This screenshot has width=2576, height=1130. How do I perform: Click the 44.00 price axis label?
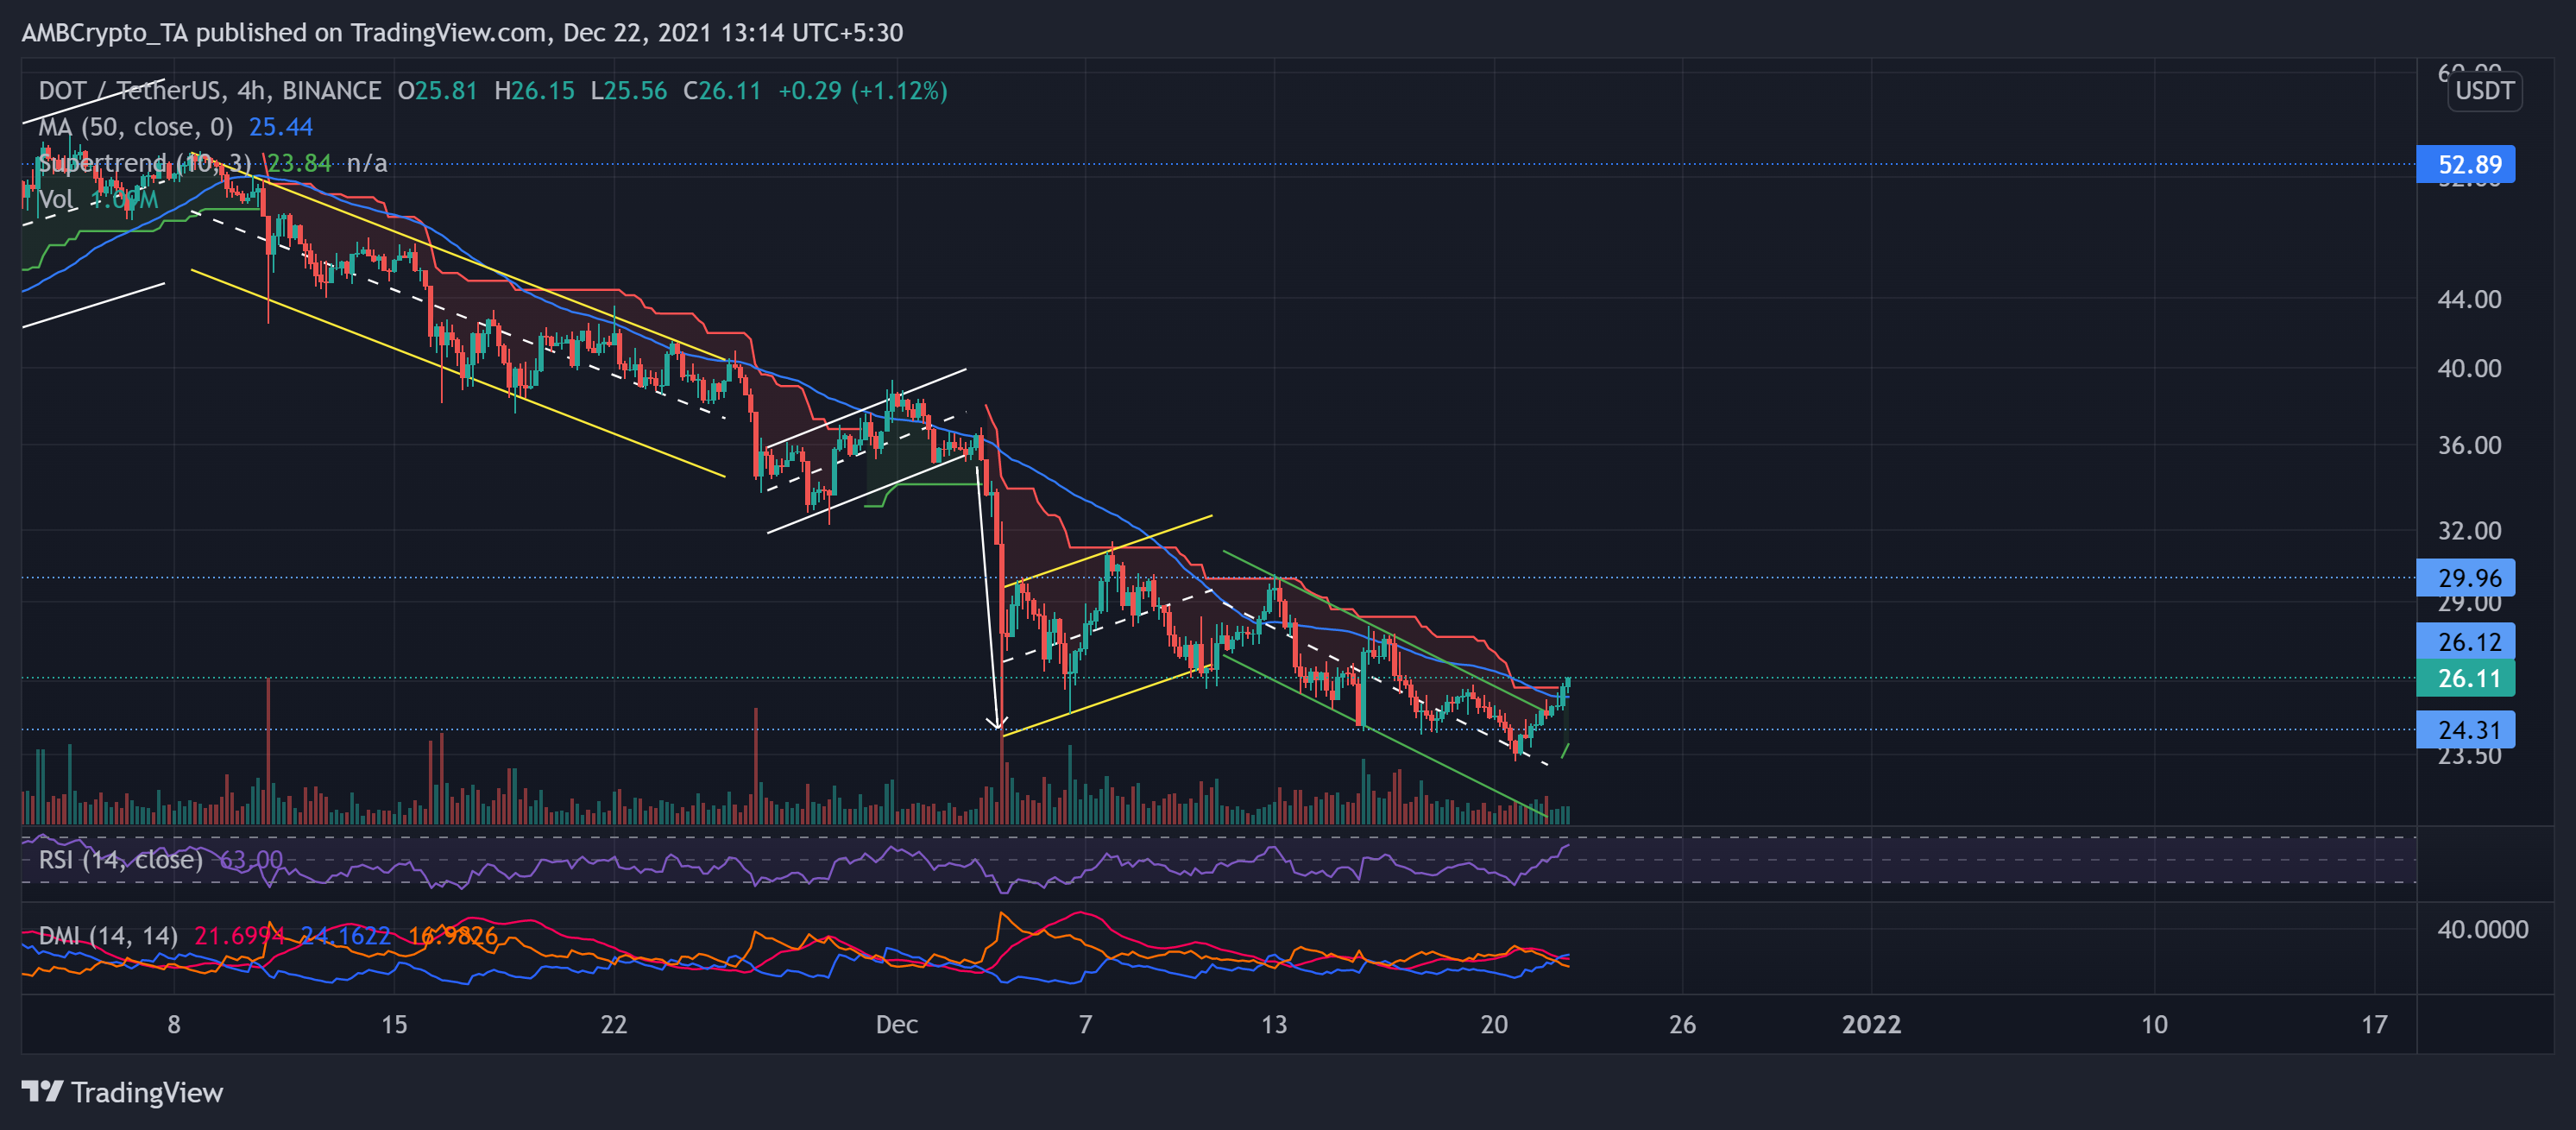coord(2469,299)
